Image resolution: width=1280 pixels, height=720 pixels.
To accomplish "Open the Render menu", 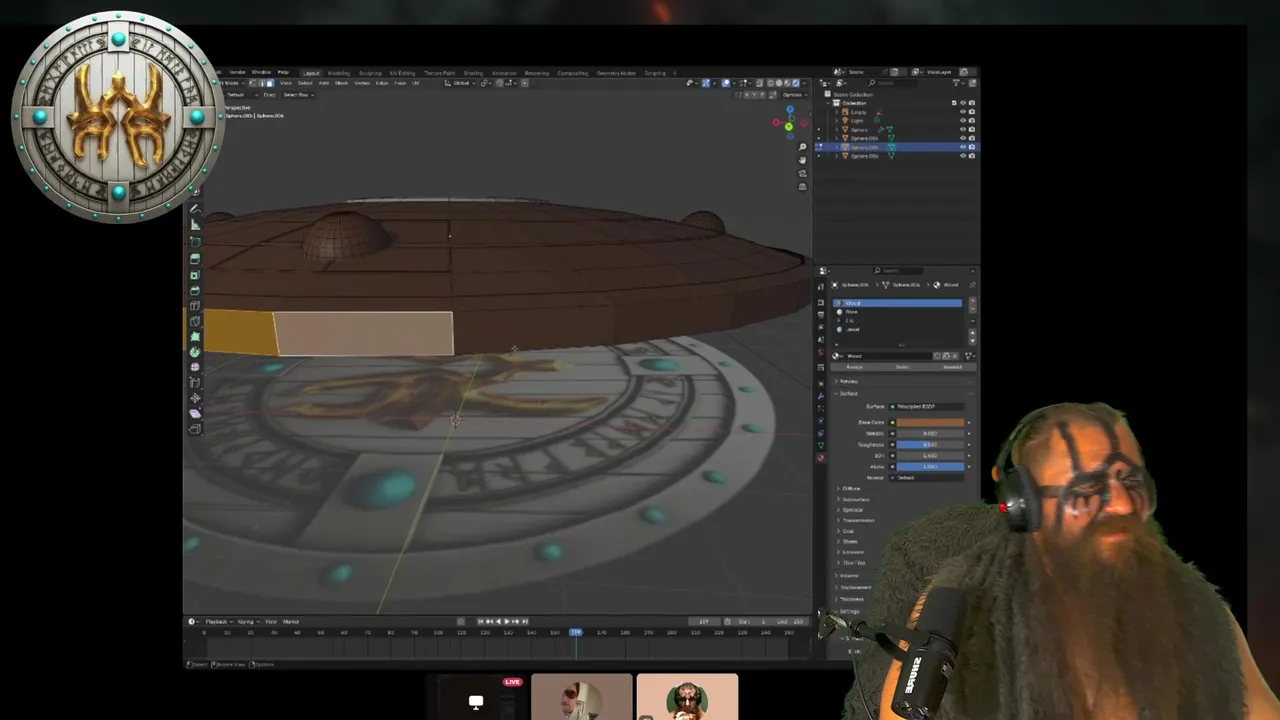I will tap(237, 72).
